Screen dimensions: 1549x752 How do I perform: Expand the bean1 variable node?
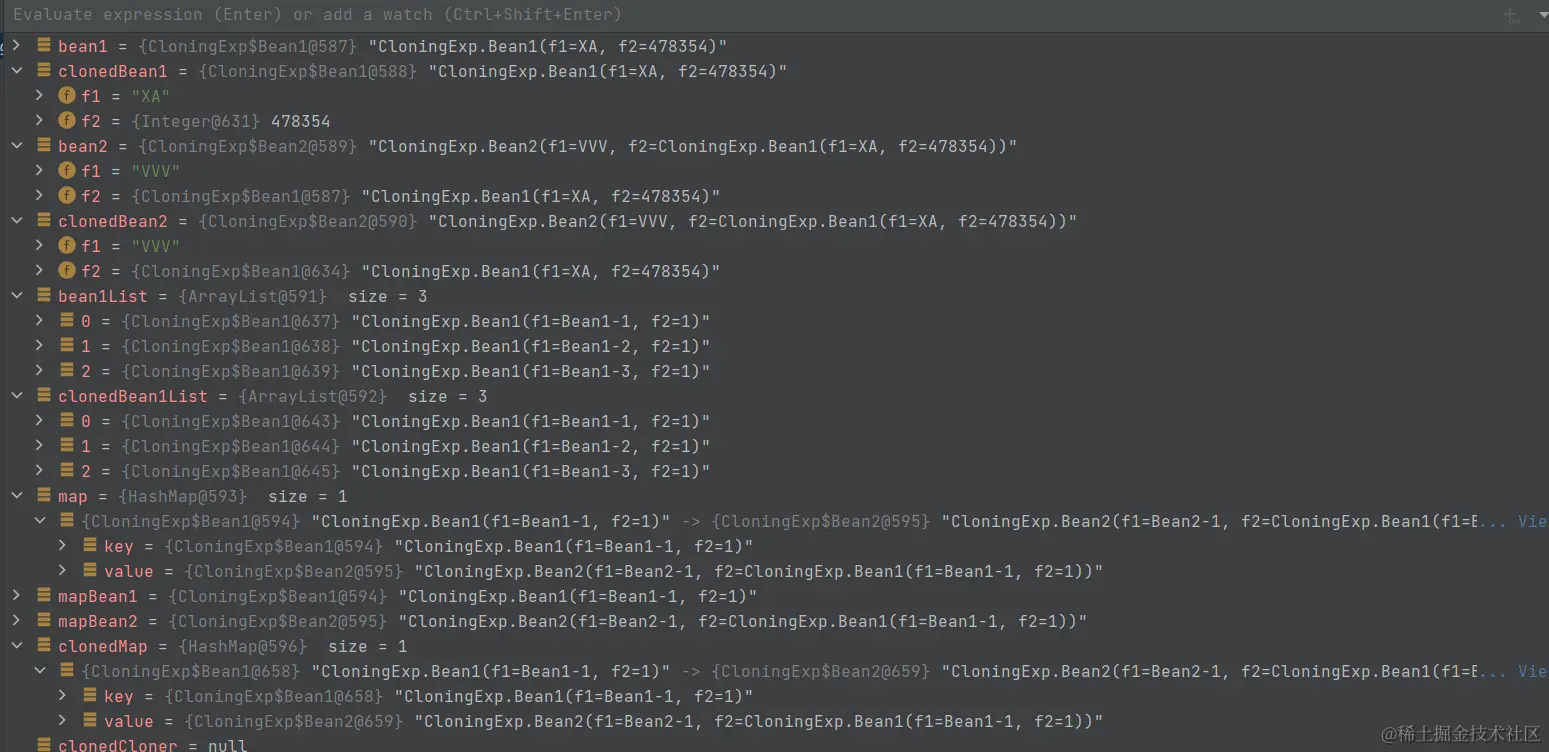click(x=15, y=46)
